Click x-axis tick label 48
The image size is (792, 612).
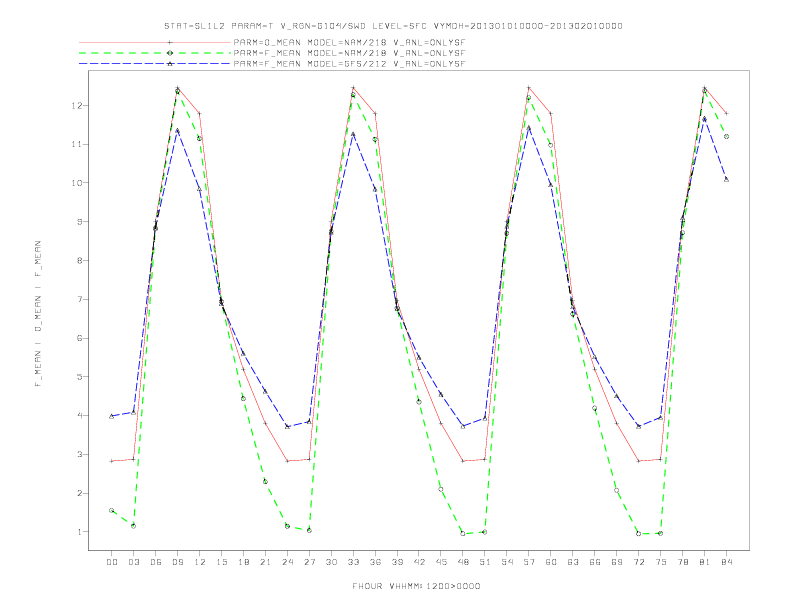coord(463,562)
